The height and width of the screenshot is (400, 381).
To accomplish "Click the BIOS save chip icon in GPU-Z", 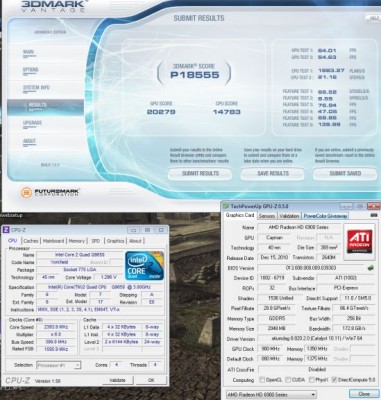I will 371,268.
